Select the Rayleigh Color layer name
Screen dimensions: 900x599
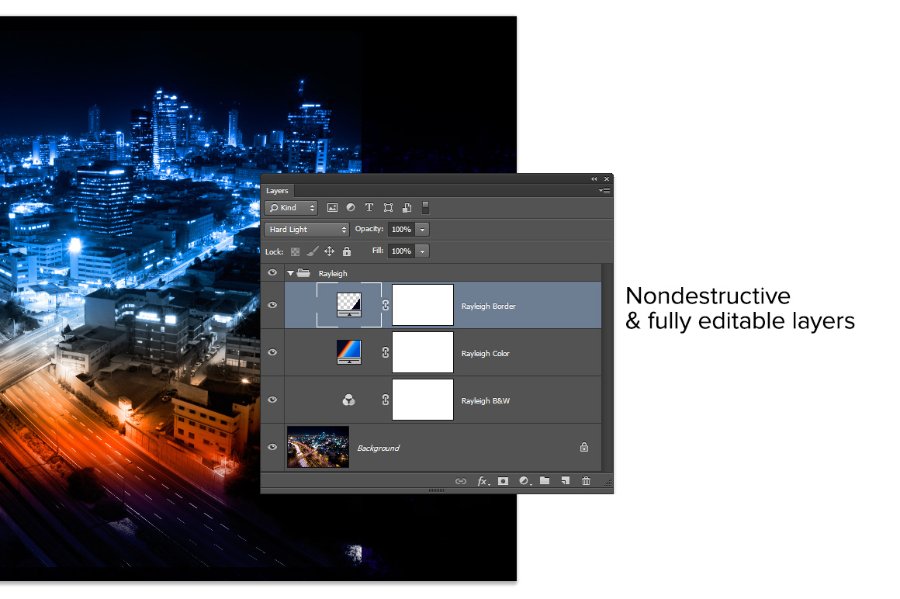[486, 353]
